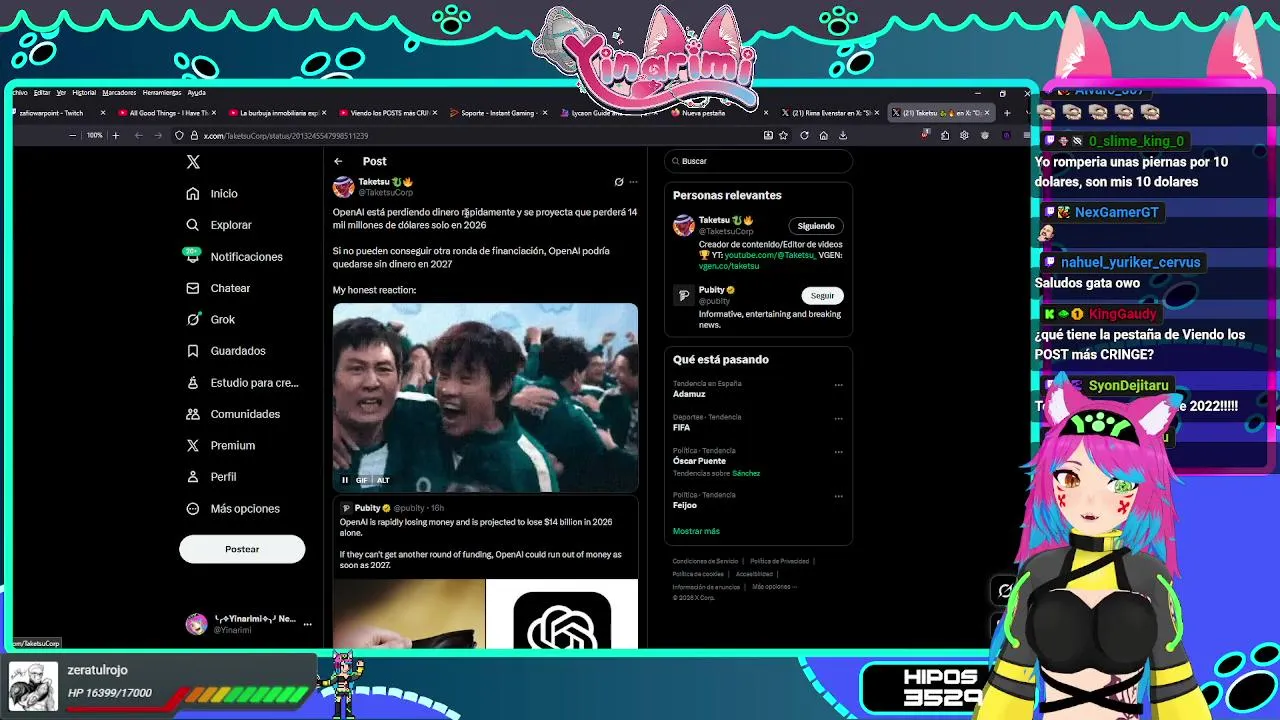Click the X logo in the sidebar
The width and height of the screenshot is (1280, 720).
coord(193,162)
